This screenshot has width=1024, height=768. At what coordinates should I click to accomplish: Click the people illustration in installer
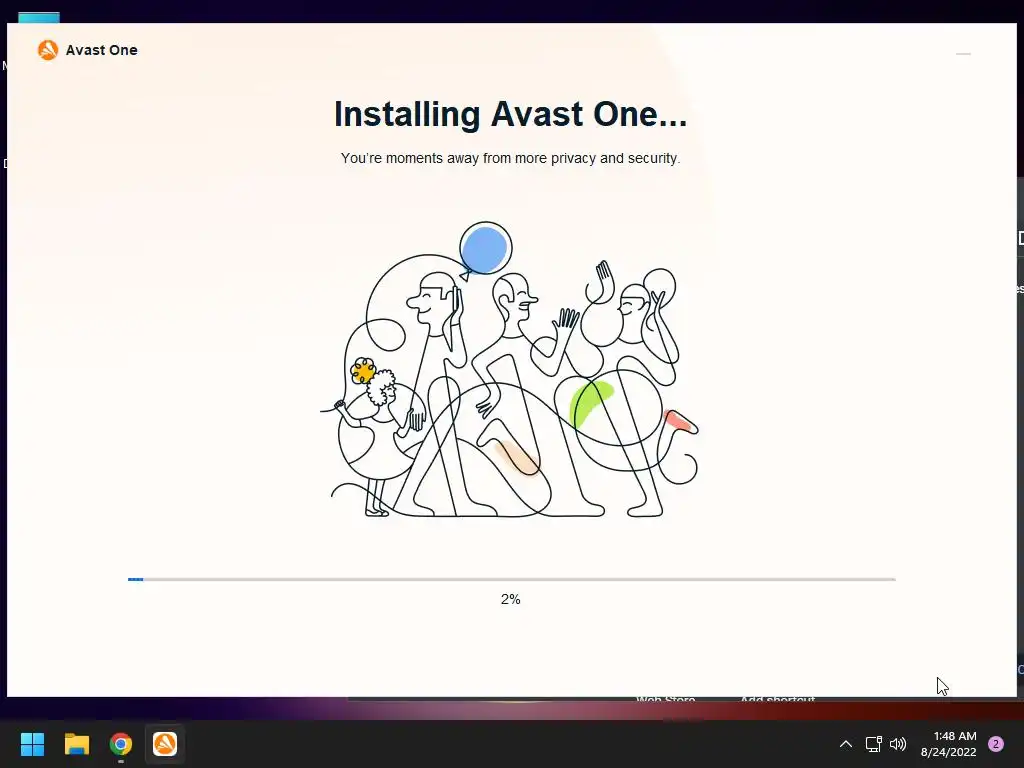tap(510, 370)
